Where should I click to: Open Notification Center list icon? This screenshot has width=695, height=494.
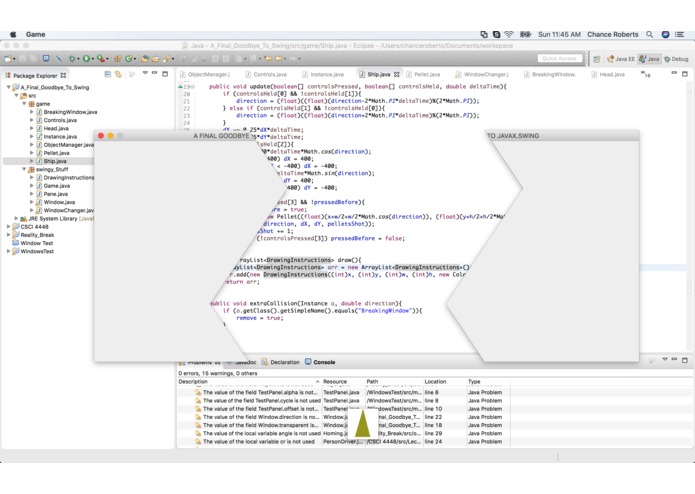679,35
